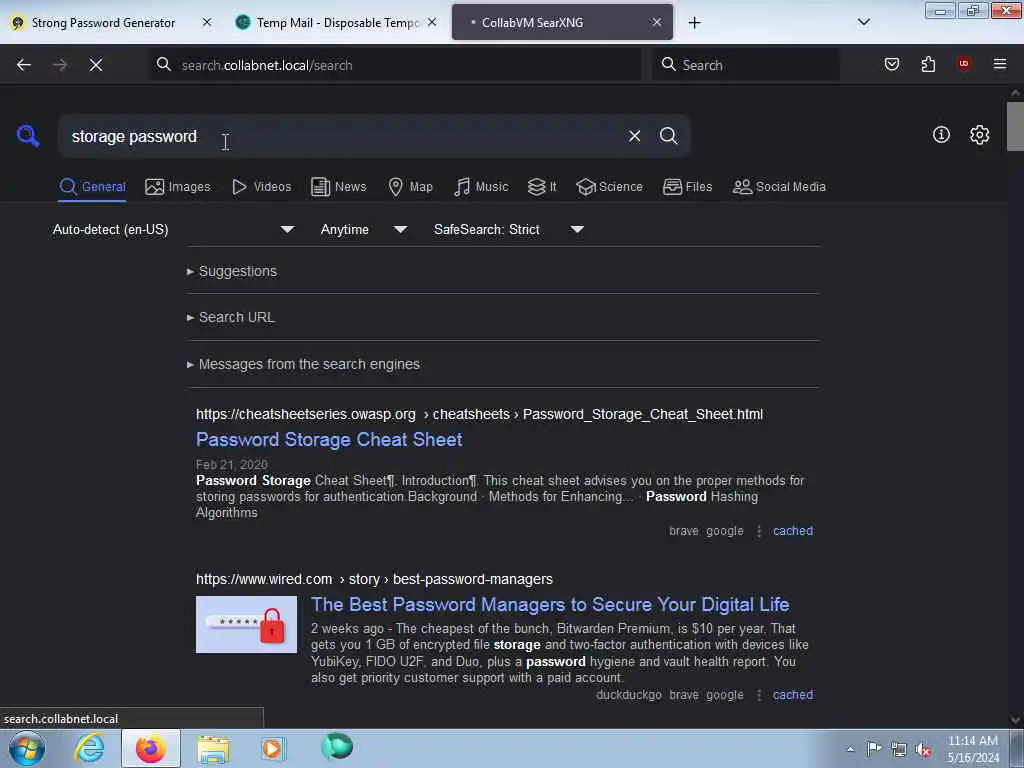
Task: Switch to Strong Password Generator tab
Action: [103, 23]
